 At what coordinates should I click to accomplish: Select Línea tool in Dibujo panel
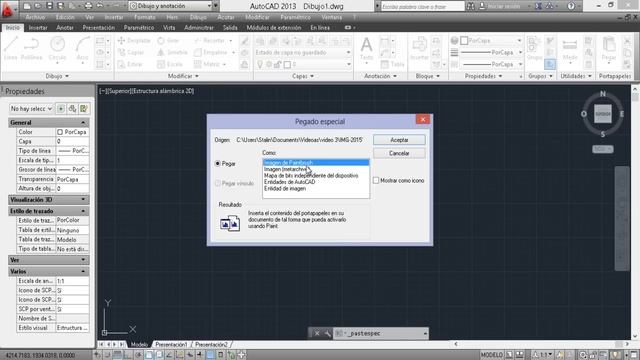[x=11, y=48]
